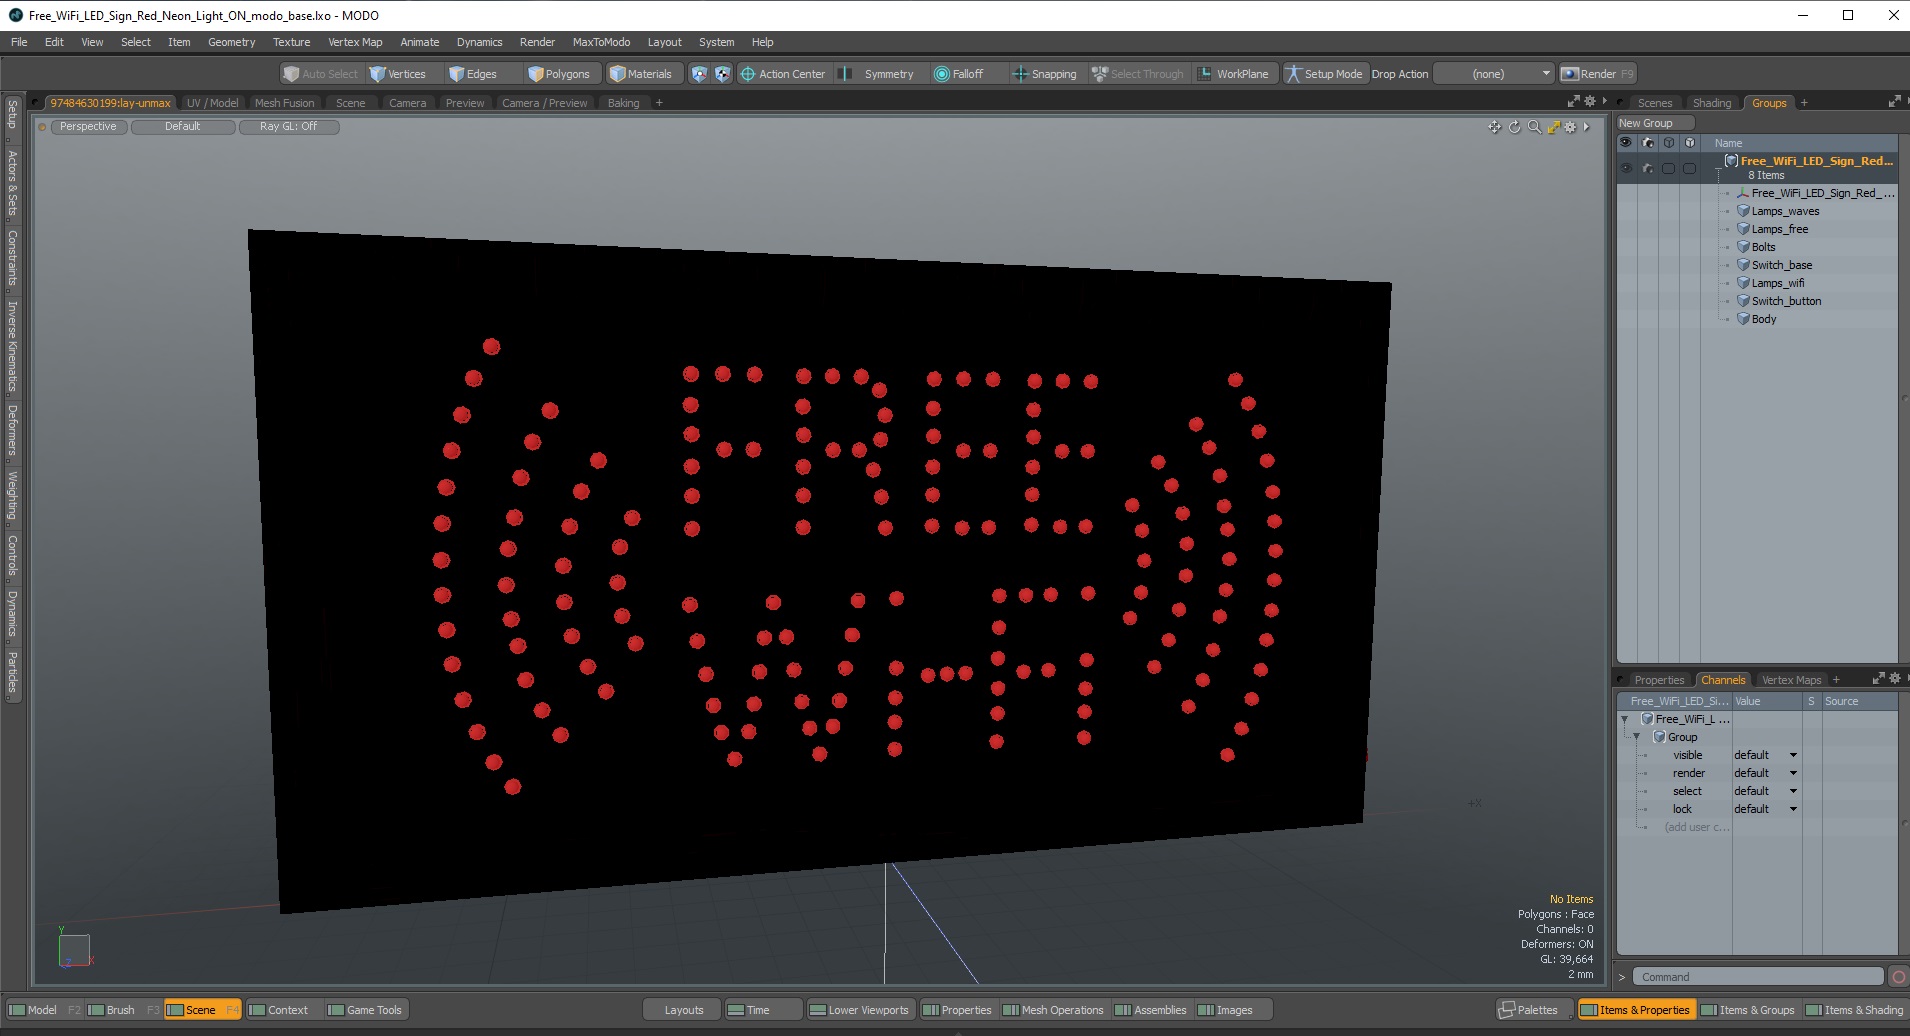Click the camera render column header
This screenshot has height=1036, width=1910.
pos(1648,143)
